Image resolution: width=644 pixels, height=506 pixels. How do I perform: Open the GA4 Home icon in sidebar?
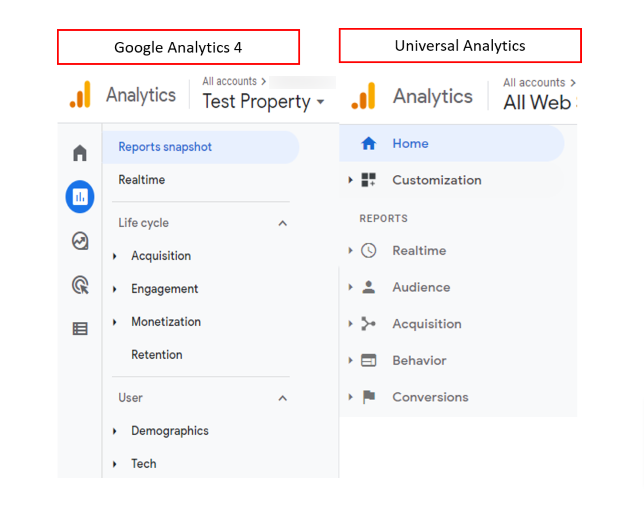tap(80, 153)
